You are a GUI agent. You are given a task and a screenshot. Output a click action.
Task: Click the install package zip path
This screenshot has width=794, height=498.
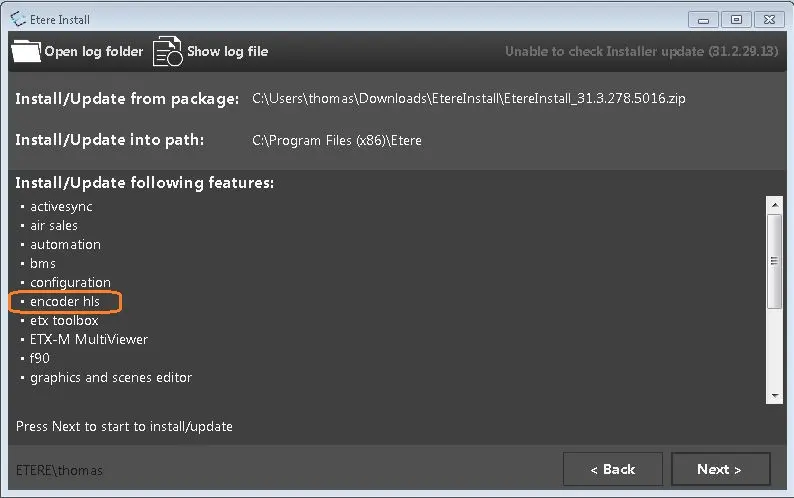(x=469, y=98)
